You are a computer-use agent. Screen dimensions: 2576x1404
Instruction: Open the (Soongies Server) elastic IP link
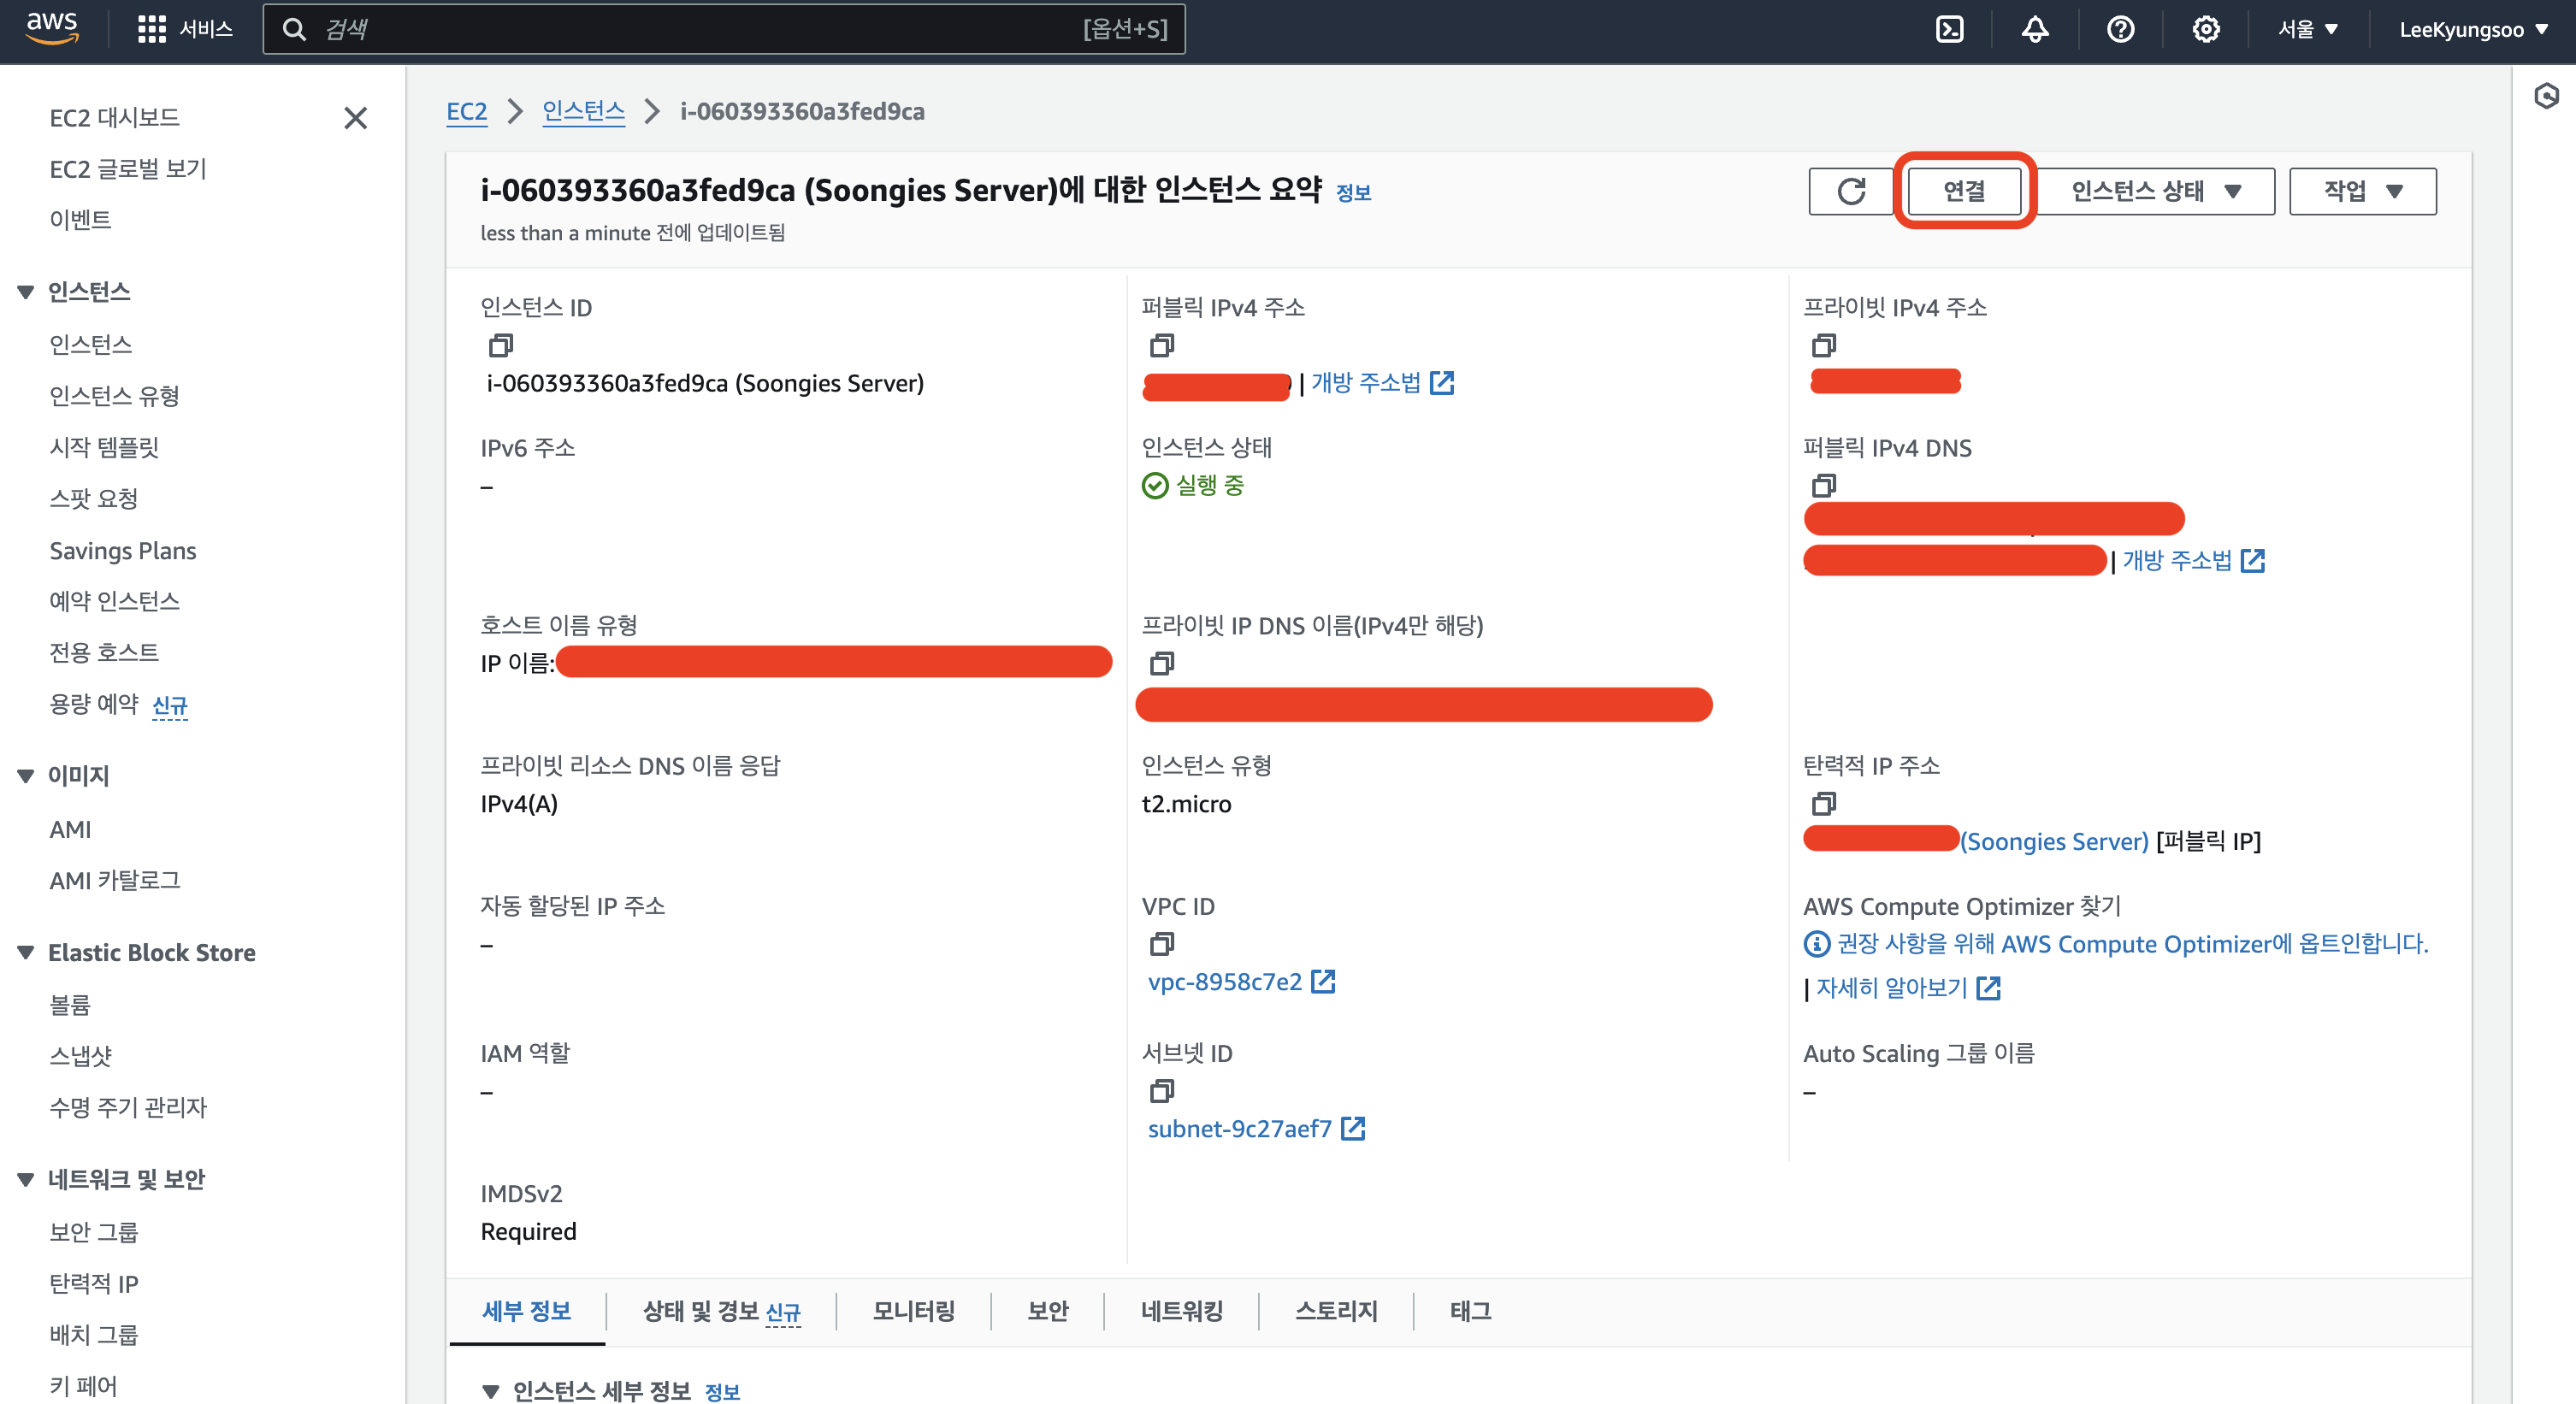(x=2054, y=842)
